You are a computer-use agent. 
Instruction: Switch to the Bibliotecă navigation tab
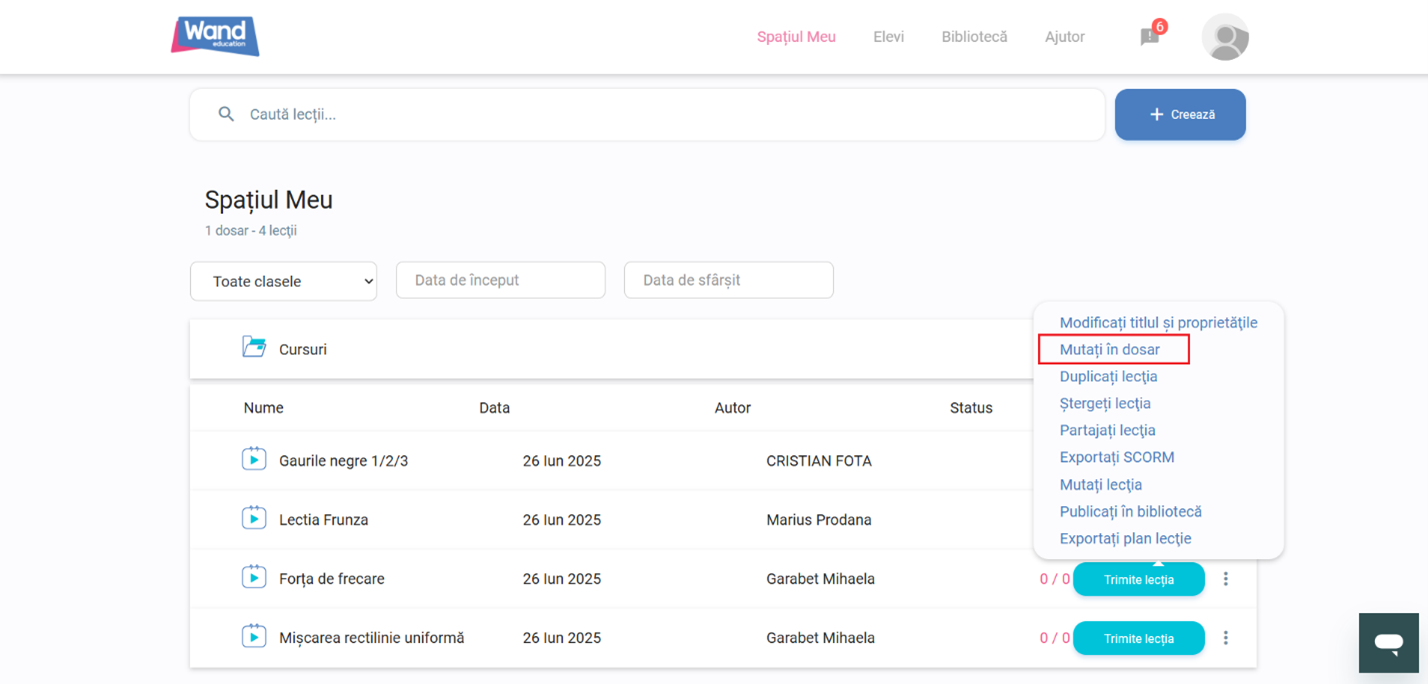coord(974,37)
